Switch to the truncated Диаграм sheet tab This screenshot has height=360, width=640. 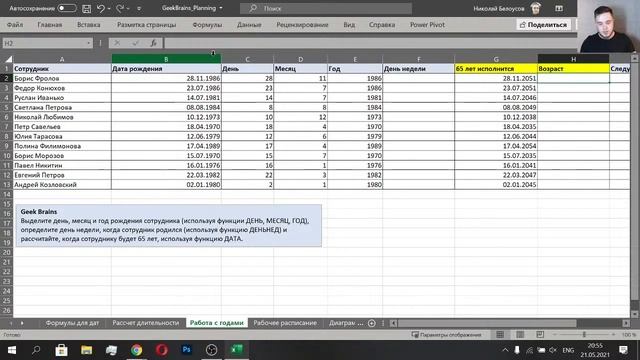[346, 322]
